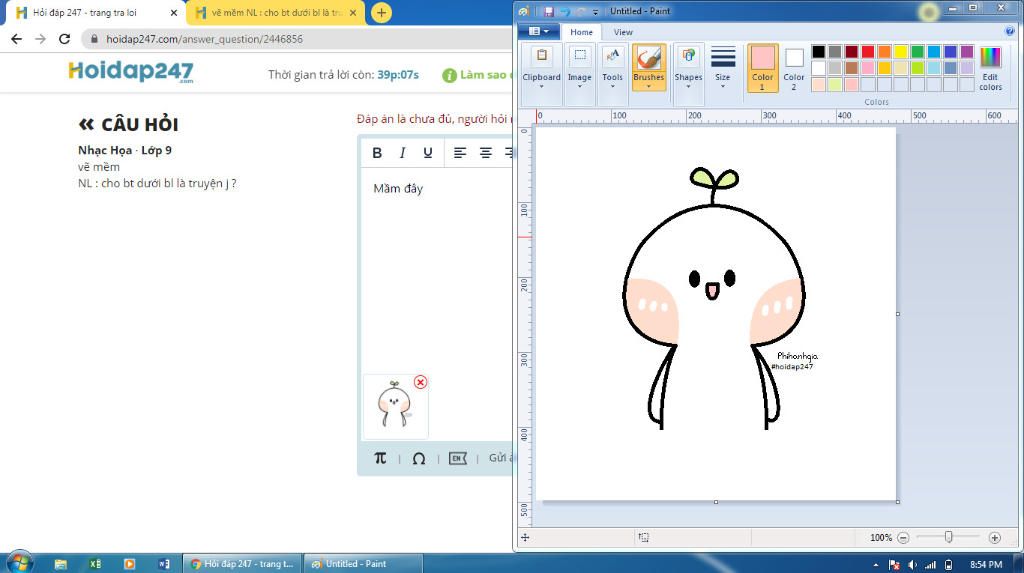Open the Windows Start button
1024x573 pixels.
[x=20, y=563]
